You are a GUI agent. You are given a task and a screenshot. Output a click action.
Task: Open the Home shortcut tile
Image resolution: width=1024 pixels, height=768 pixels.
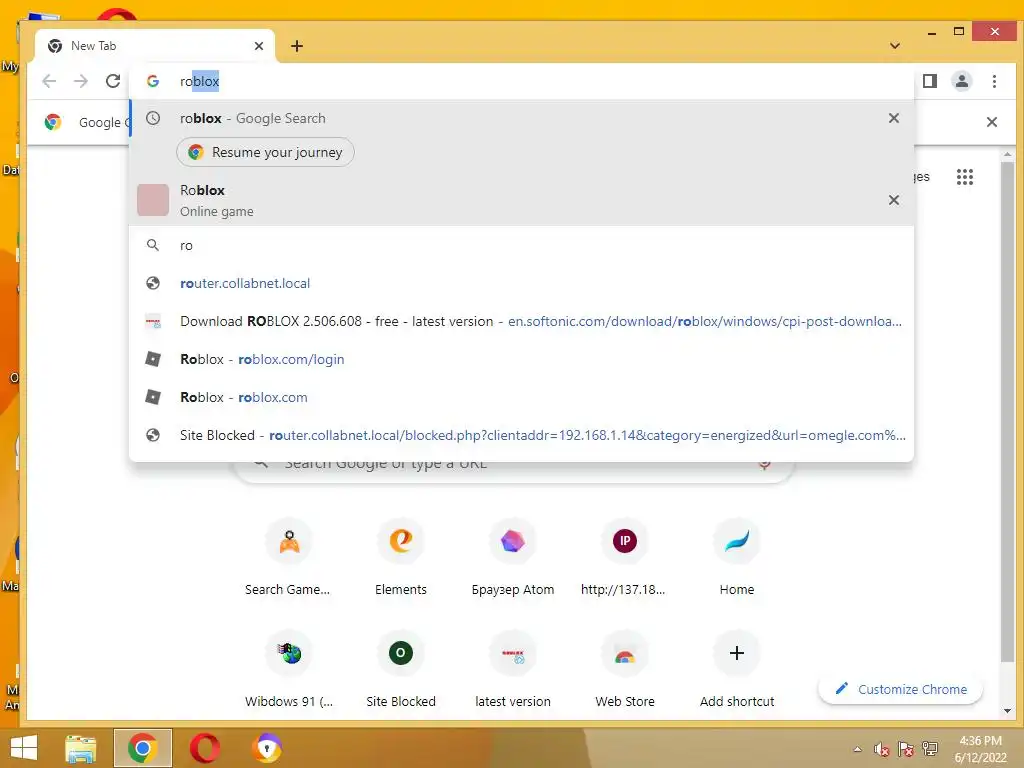click(737, 557)
